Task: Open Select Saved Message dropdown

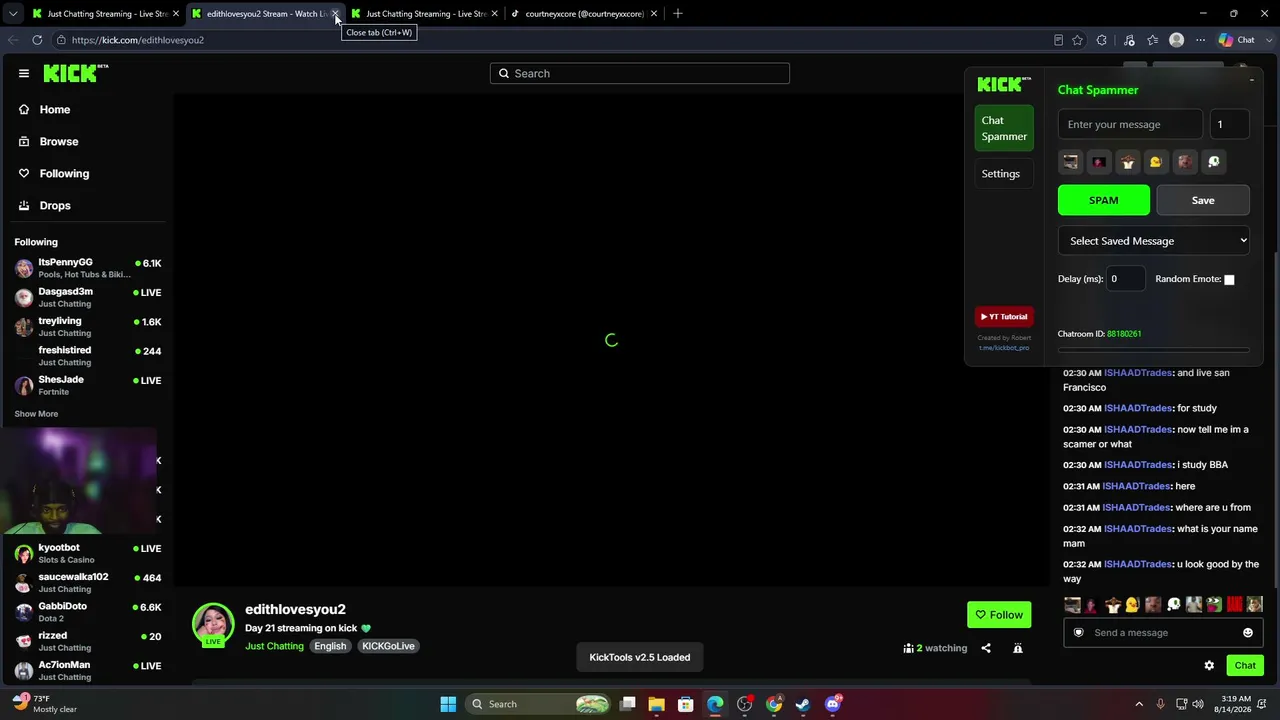Action: [1154, 240]
